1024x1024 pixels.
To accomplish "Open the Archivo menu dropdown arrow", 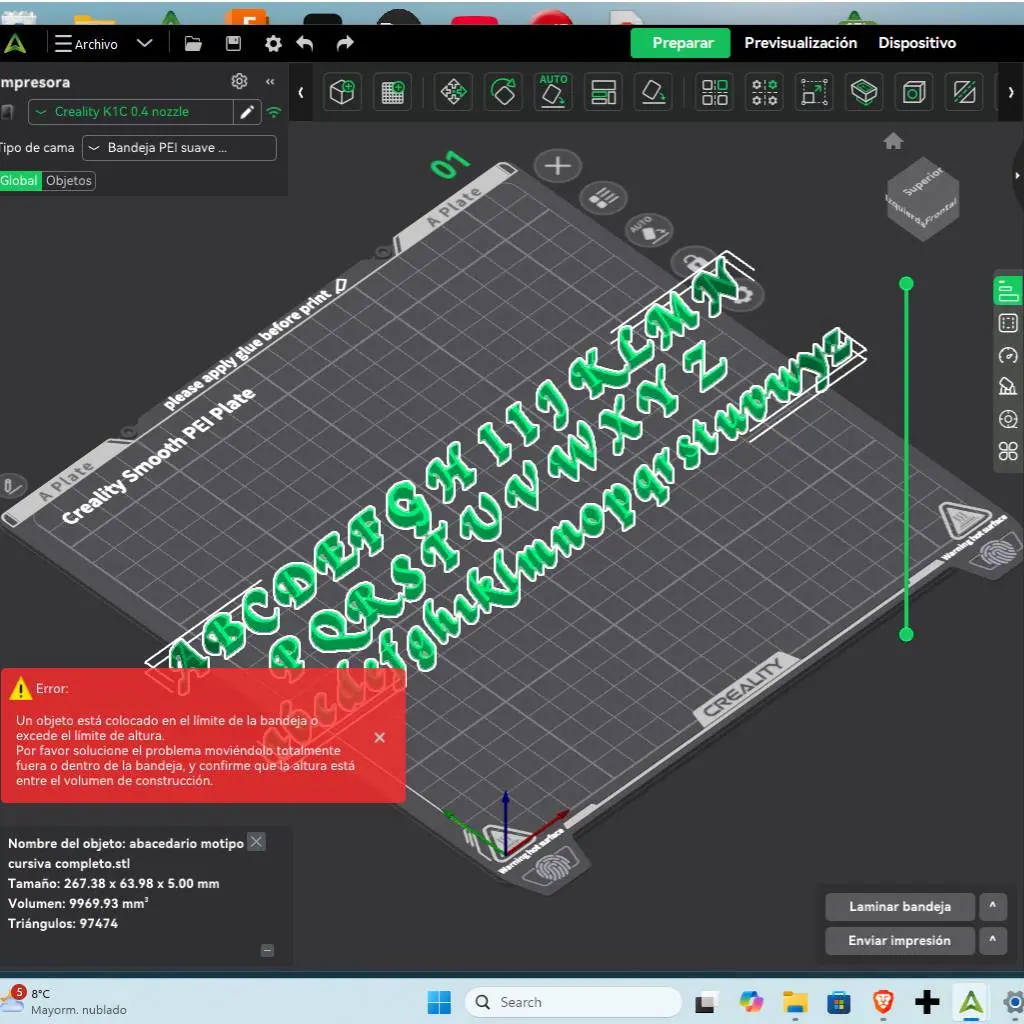I will [x=144, y=44].
